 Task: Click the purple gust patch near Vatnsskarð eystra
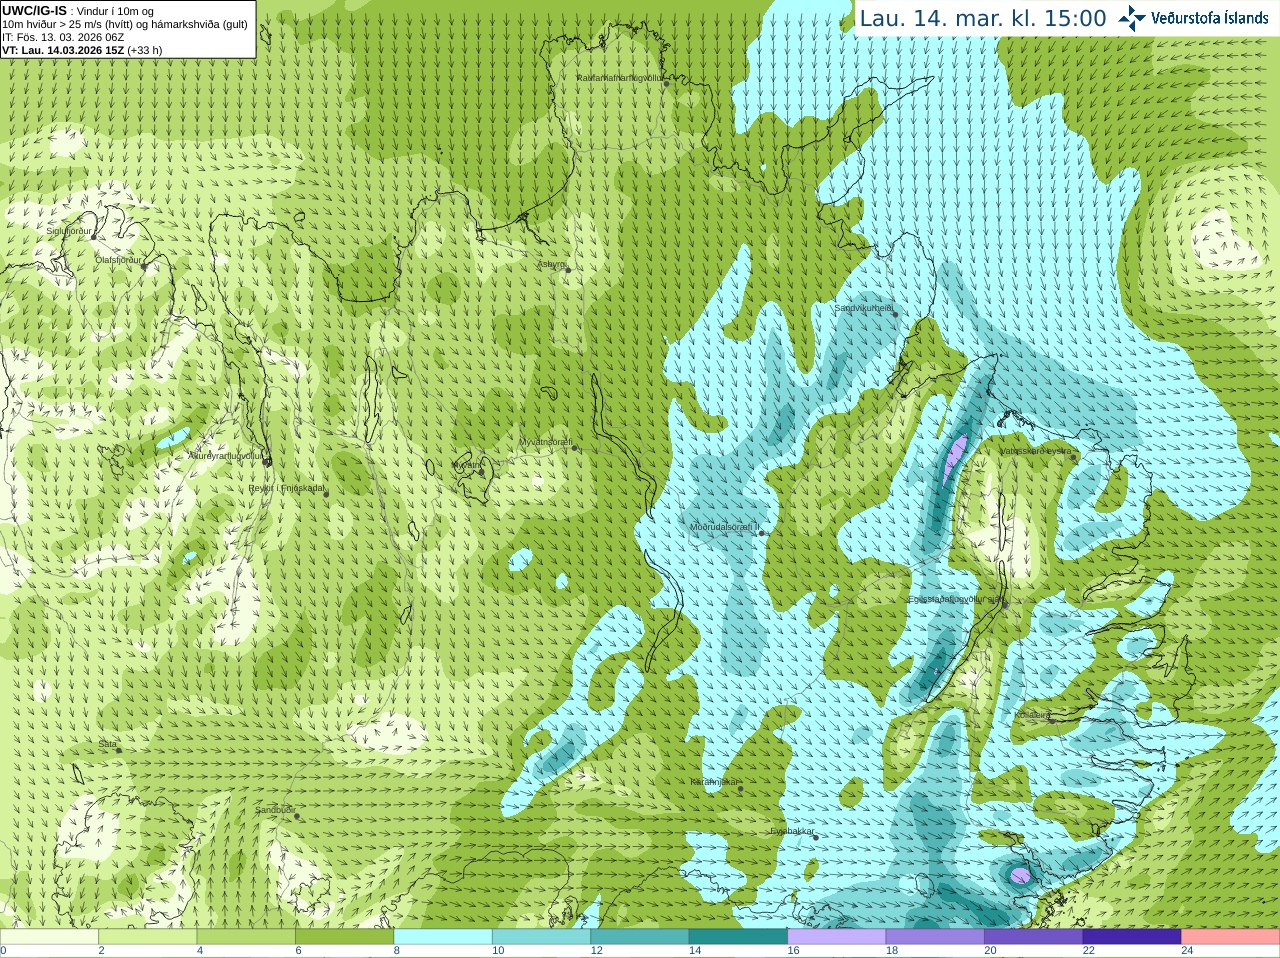[x=956, y=458]
